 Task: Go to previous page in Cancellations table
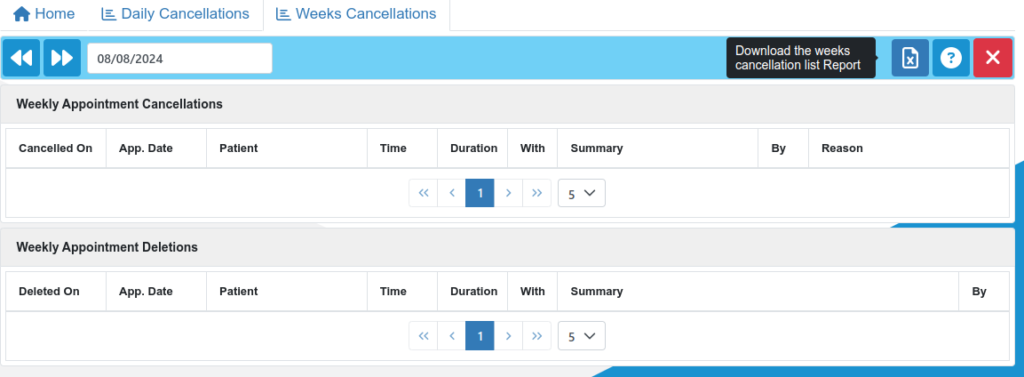451,193
